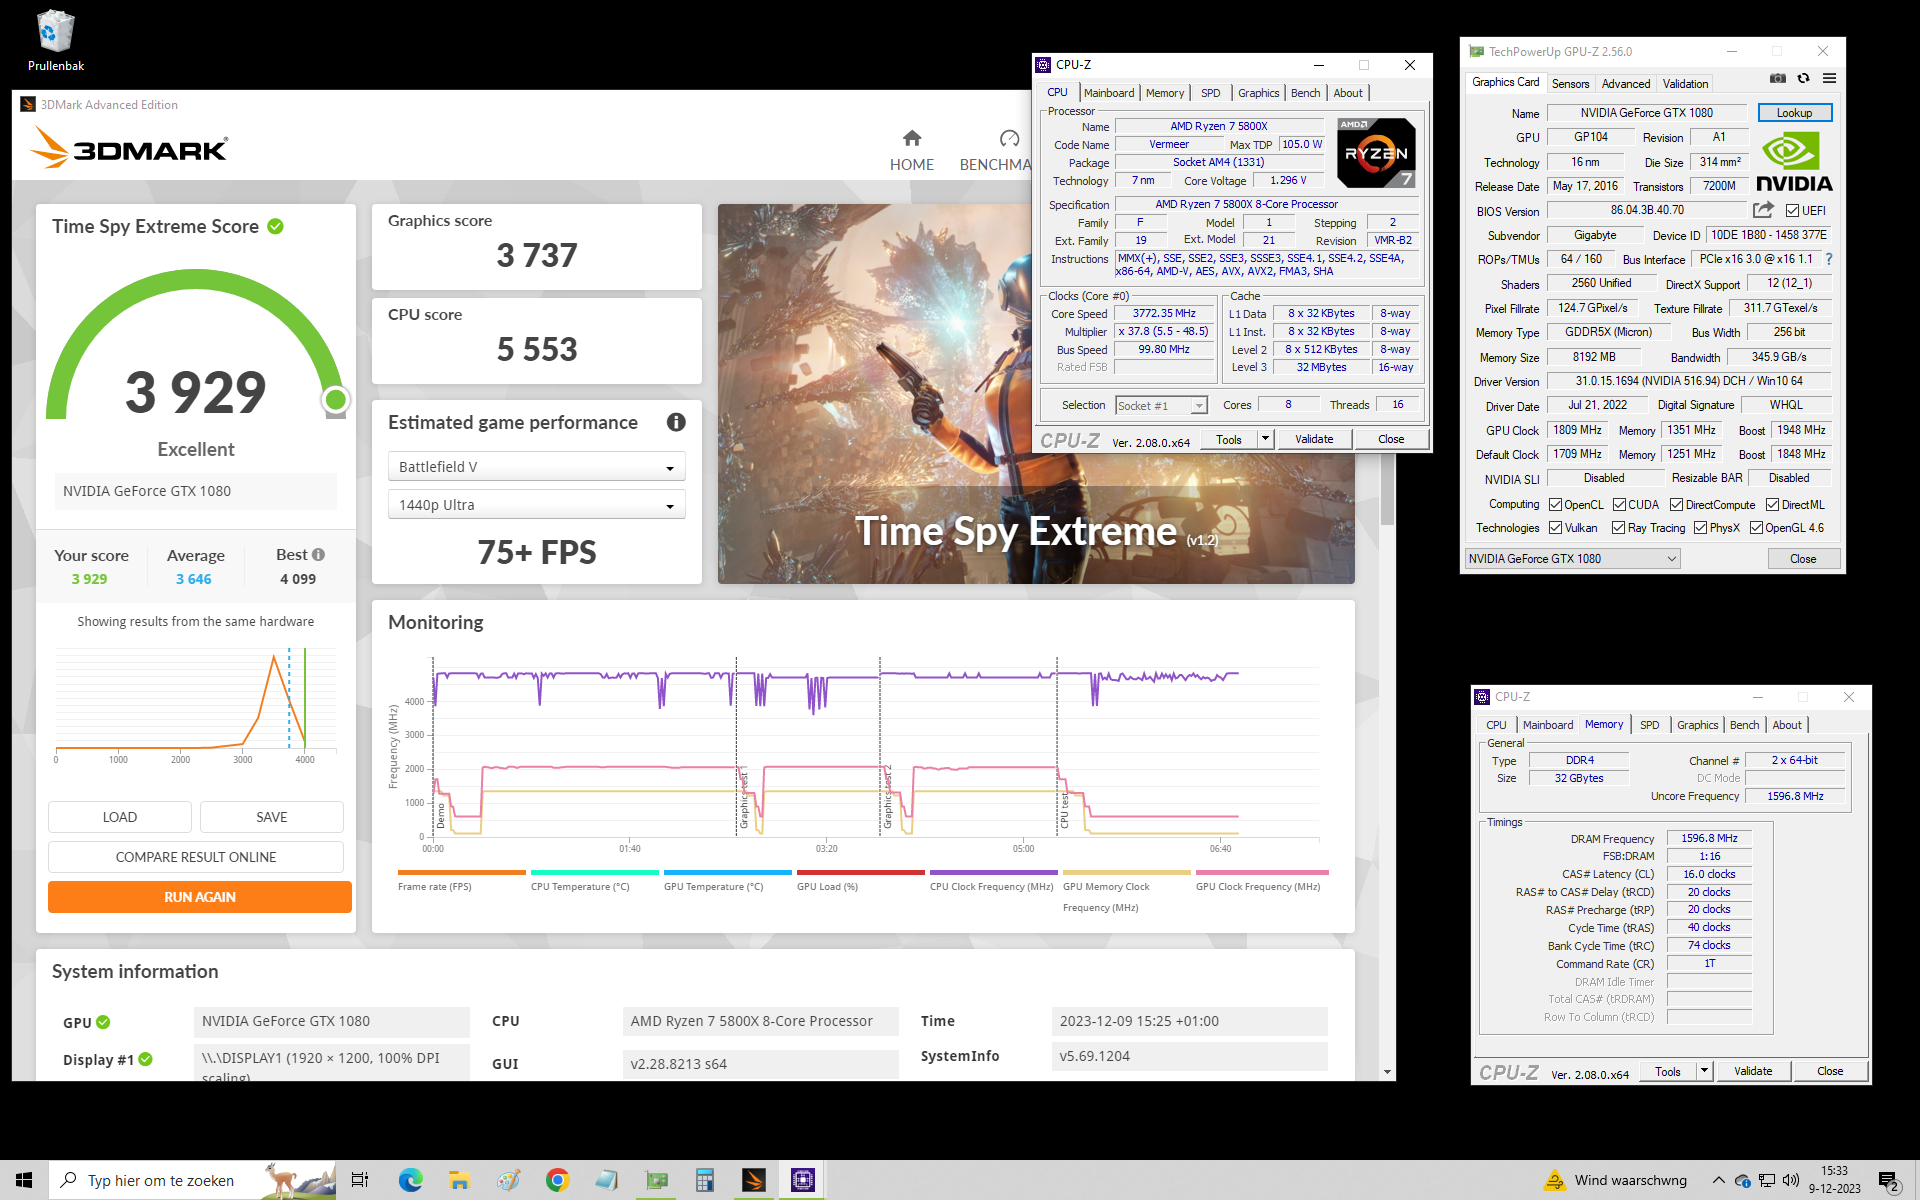
Task: Toggle the Ray Tracing checkbox
Action: (1618, 528)
